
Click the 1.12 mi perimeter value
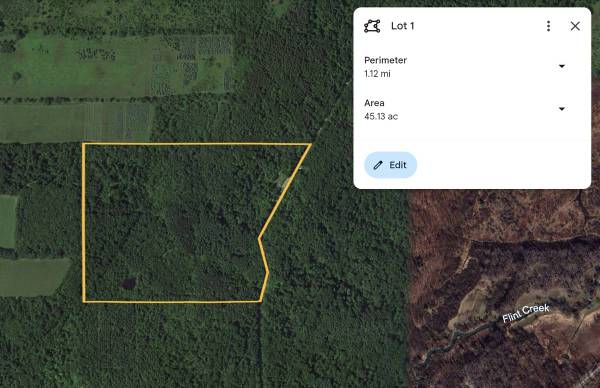click(x=377, y=74)
